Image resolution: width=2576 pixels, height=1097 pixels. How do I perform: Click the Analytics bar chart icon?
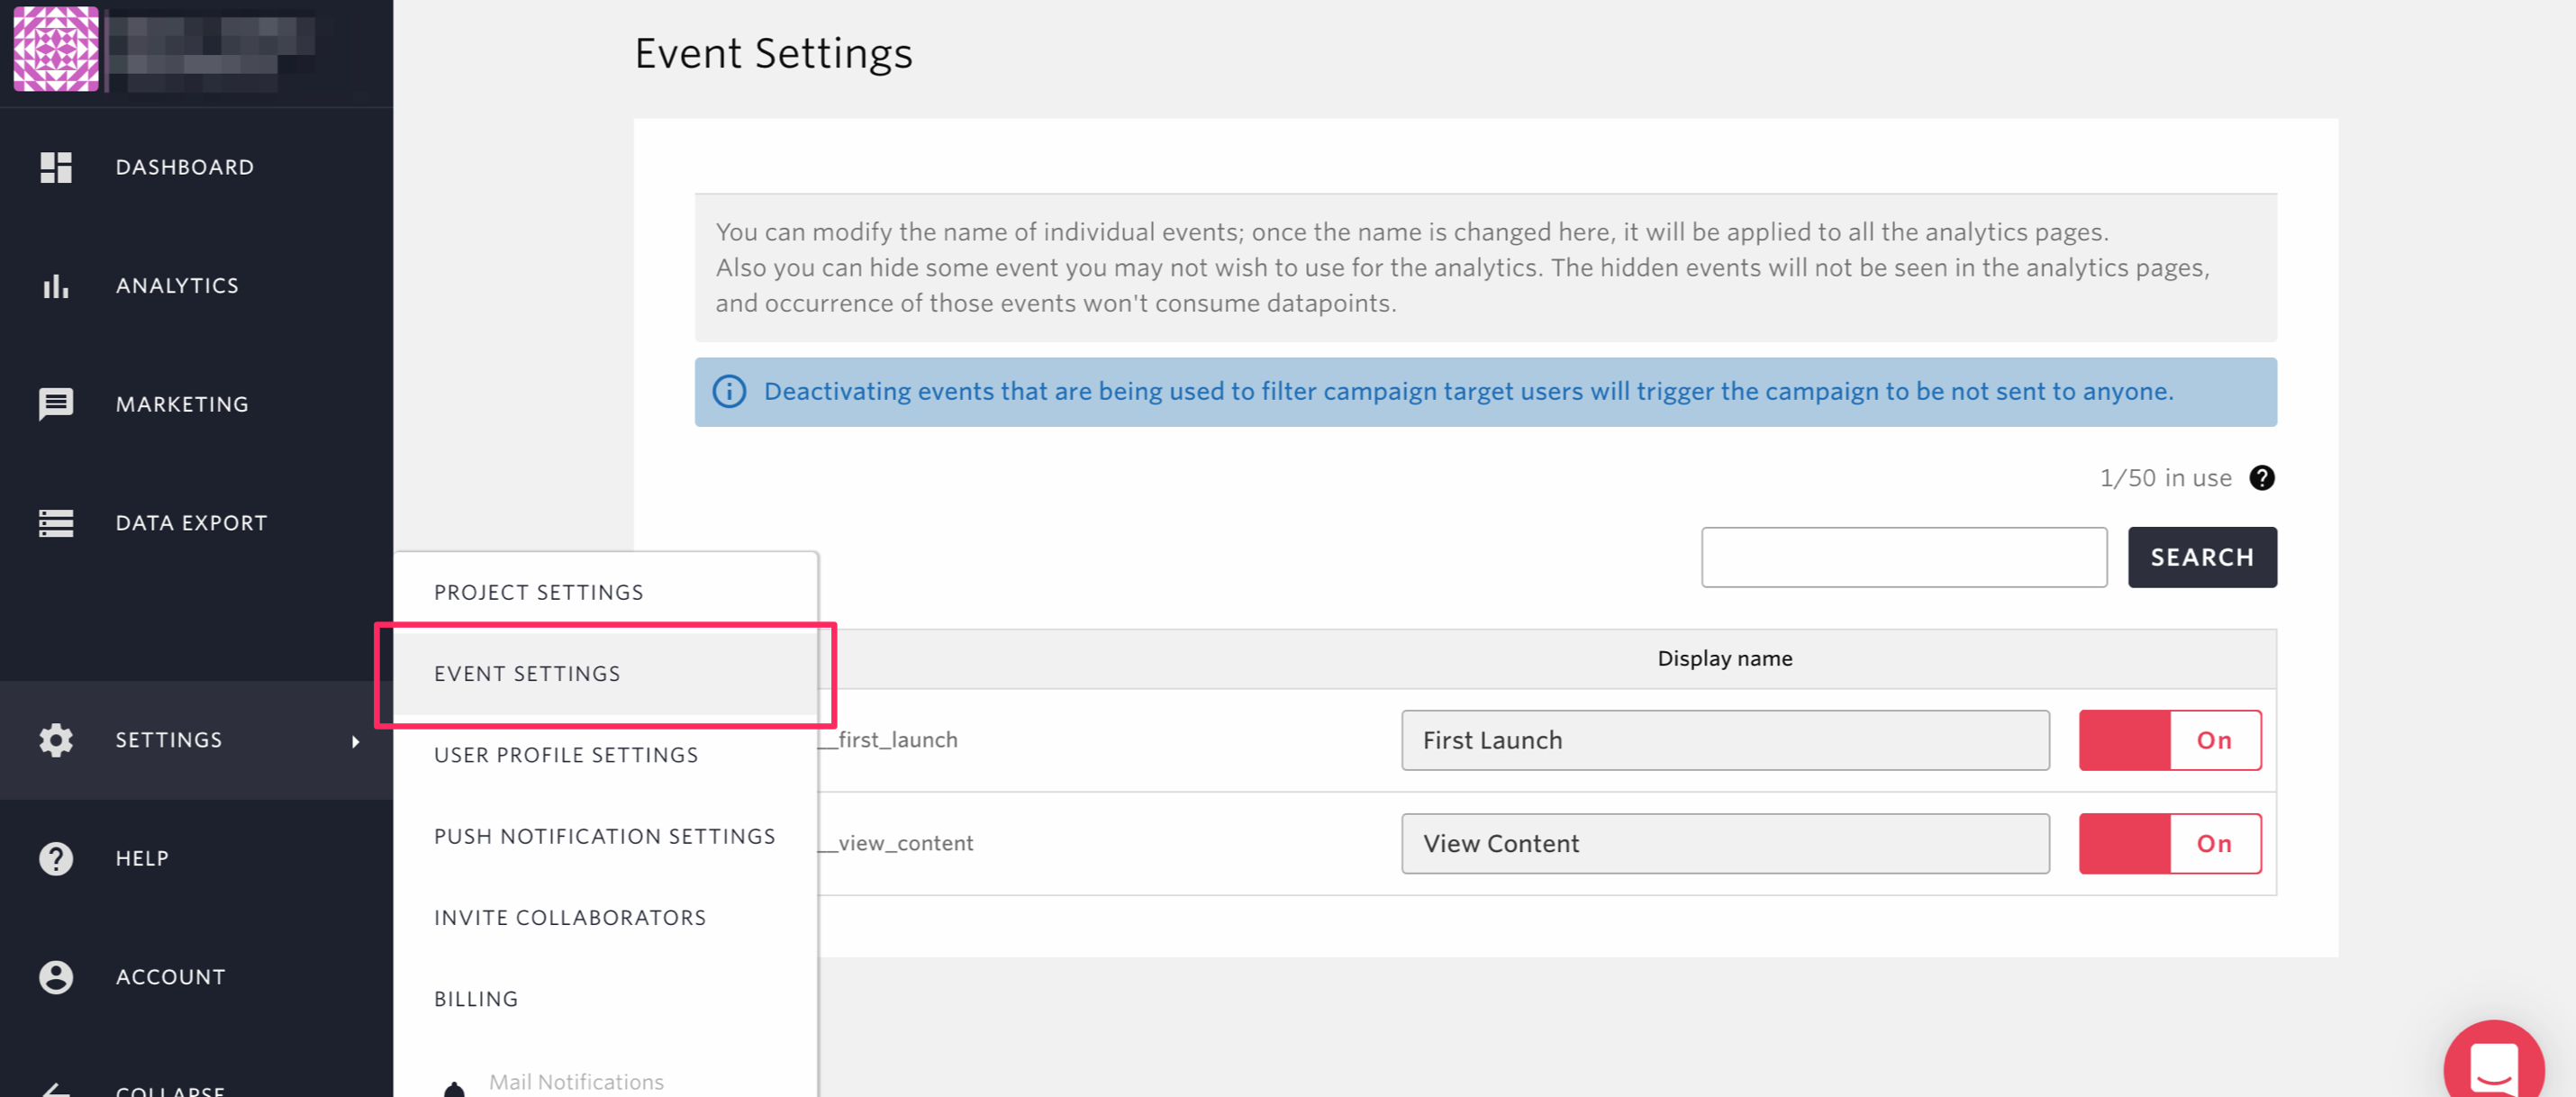(56, 286)
